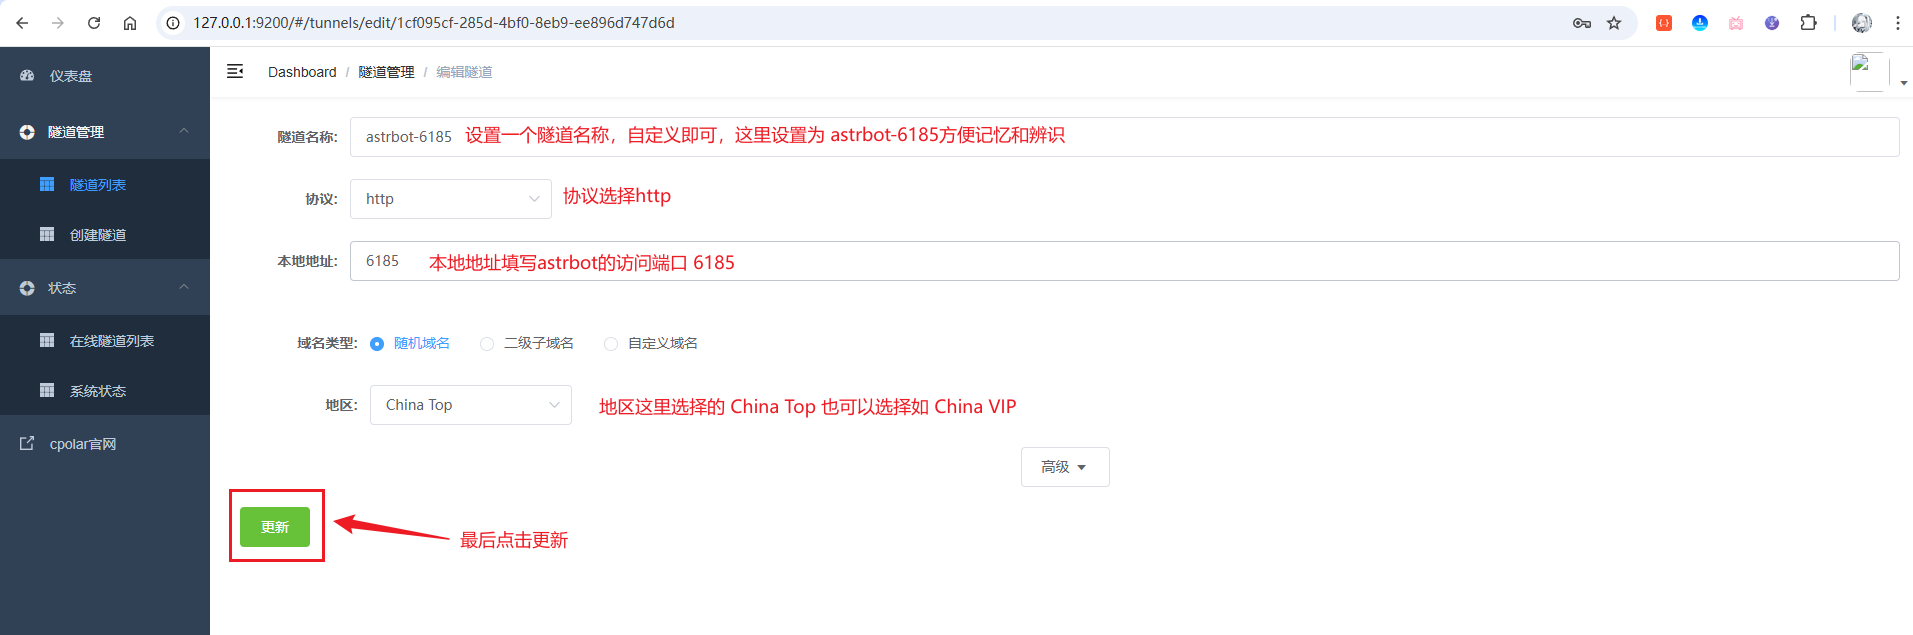Choose the 自定义域名 radio option

611,344
